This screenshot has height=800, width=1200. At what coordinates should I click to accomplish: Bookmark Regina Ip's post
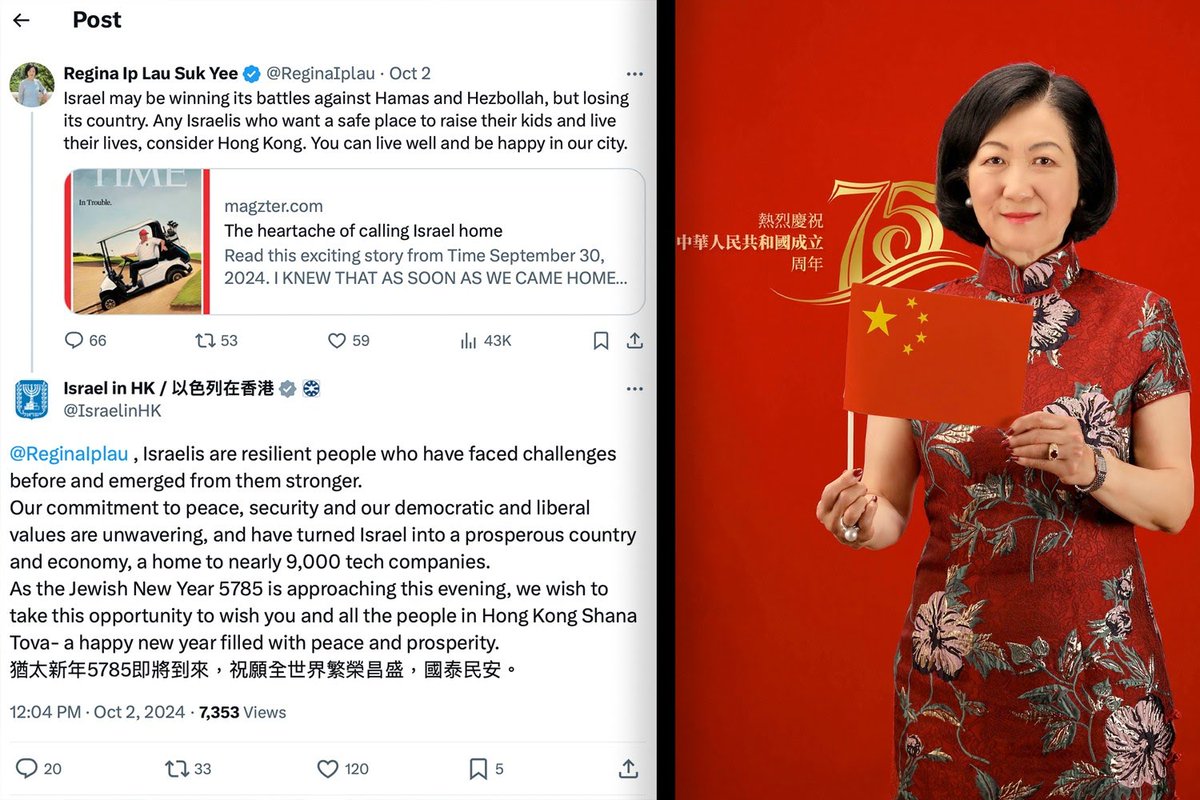coord(601,340)
